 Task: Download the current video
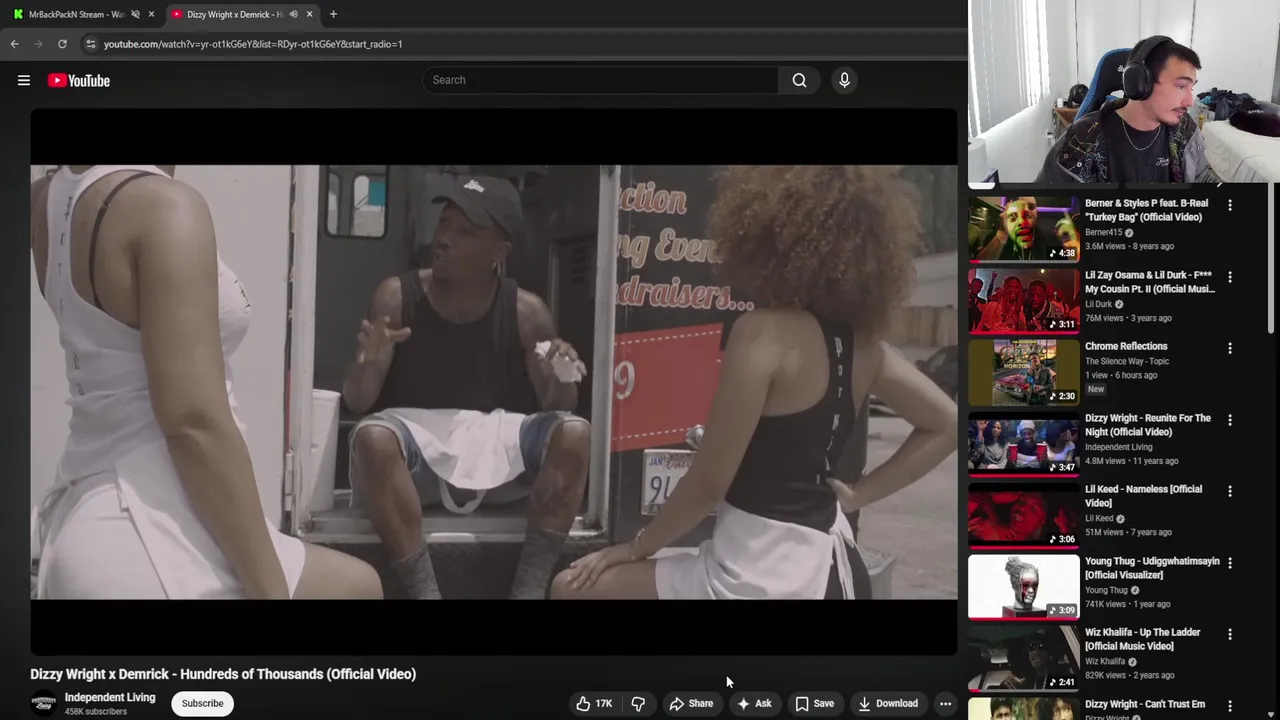tap(887, 703)
